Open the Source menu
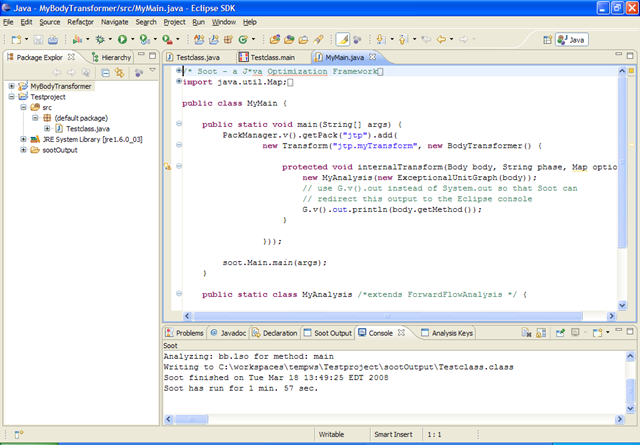 click(x=50, y=22)
